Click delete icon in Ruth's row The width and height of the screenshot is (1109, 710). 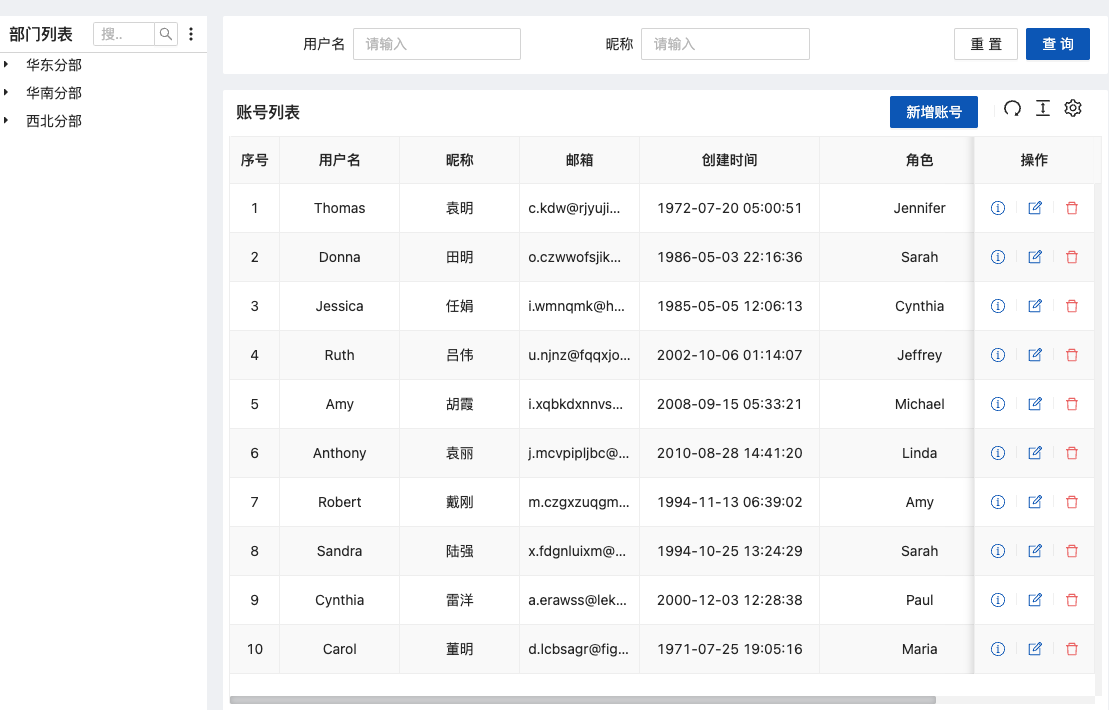(1072, 355)
